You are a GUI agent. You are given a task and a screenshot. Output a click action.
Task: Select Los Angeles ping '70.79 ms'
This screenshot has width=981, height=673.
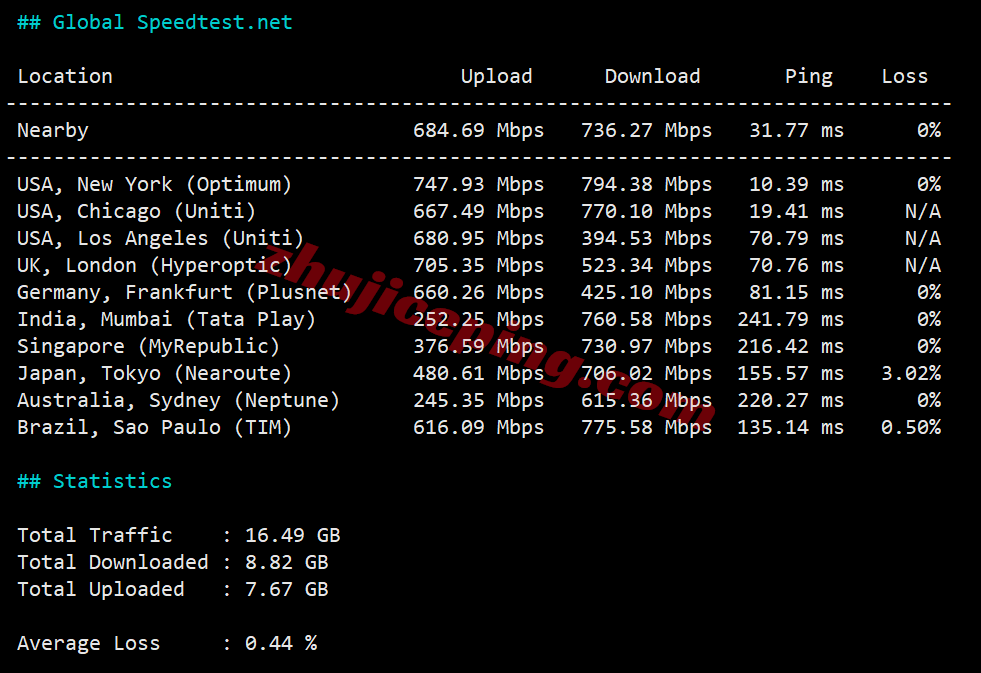tap(796, 238)
